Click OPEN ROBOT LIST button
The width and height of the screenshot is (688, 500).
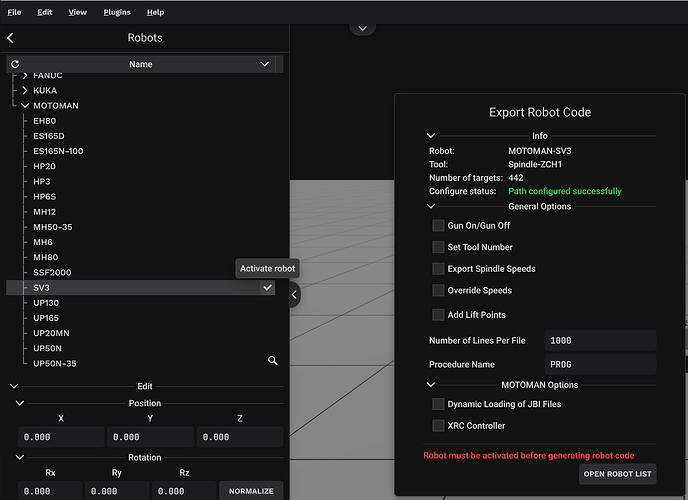coord(617,474)
